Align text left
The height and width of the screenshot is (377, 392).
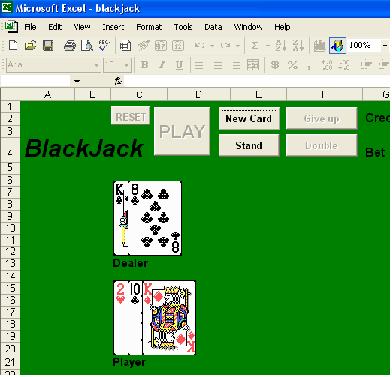coord(199,65)
